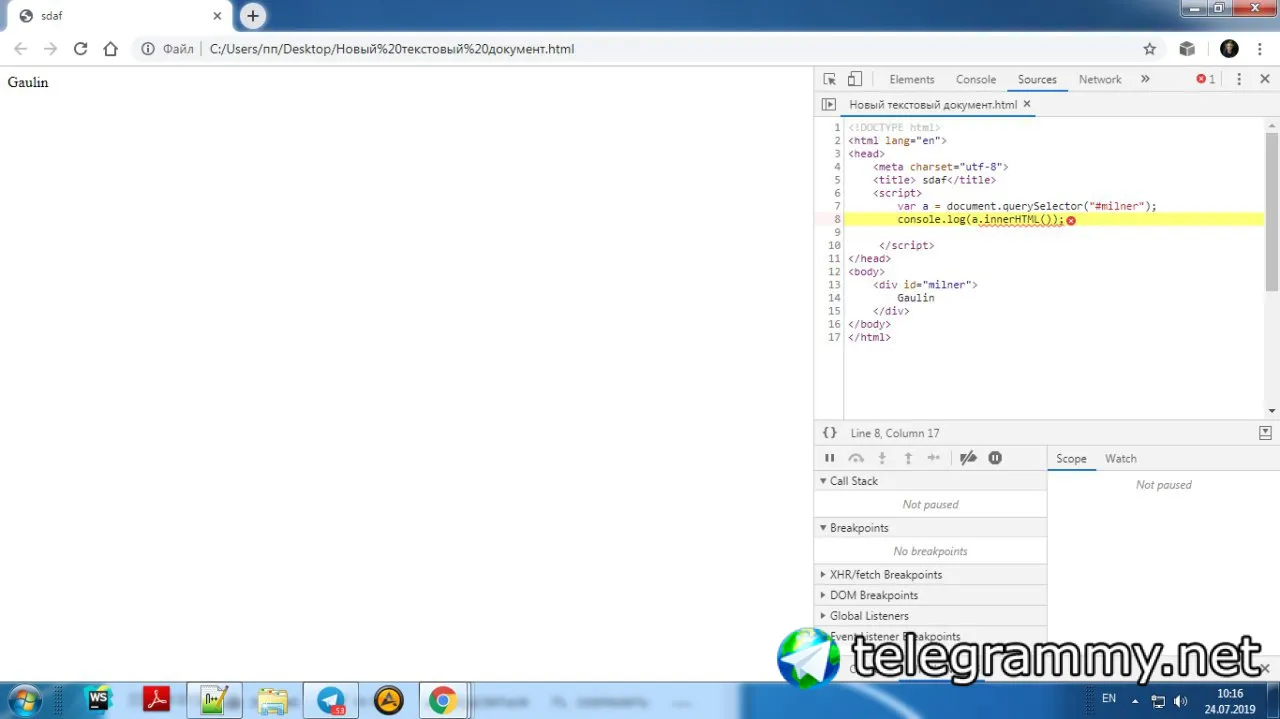
Task: Select the Watch pane tab
Action: click(1120, 458)
